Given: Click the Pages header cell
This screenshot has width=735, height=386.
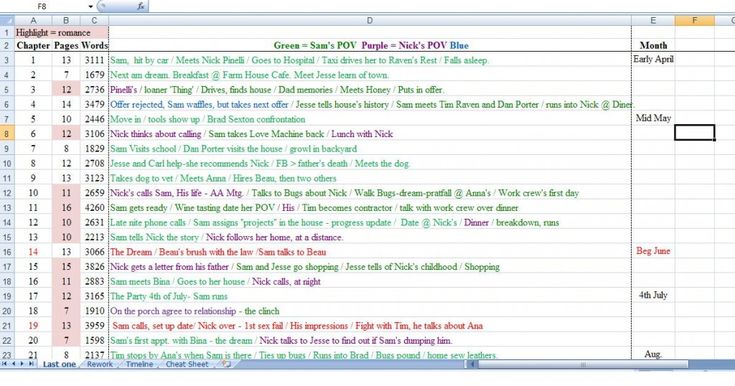Looking at the screenshot, I should [x=66, y=45].
